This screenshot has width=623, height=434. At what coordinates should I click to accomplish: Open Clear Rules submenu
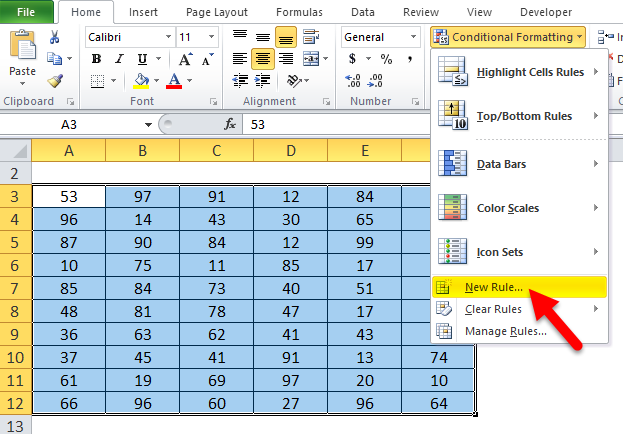519,309
